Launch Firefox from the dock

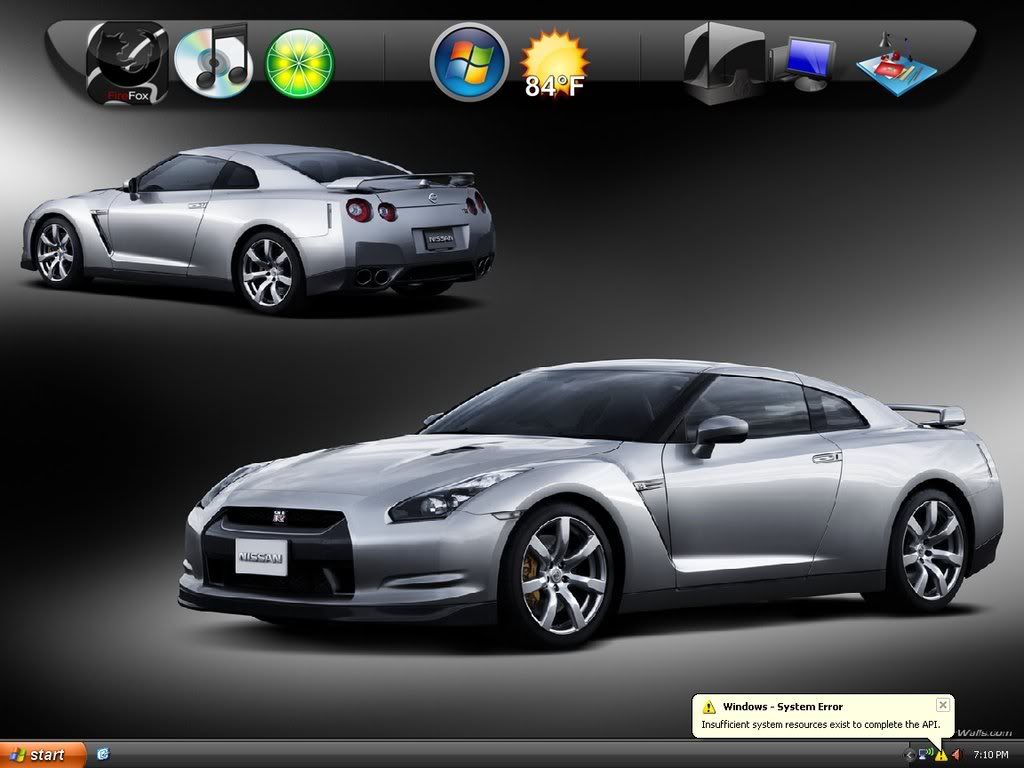(x=127, y=63)
